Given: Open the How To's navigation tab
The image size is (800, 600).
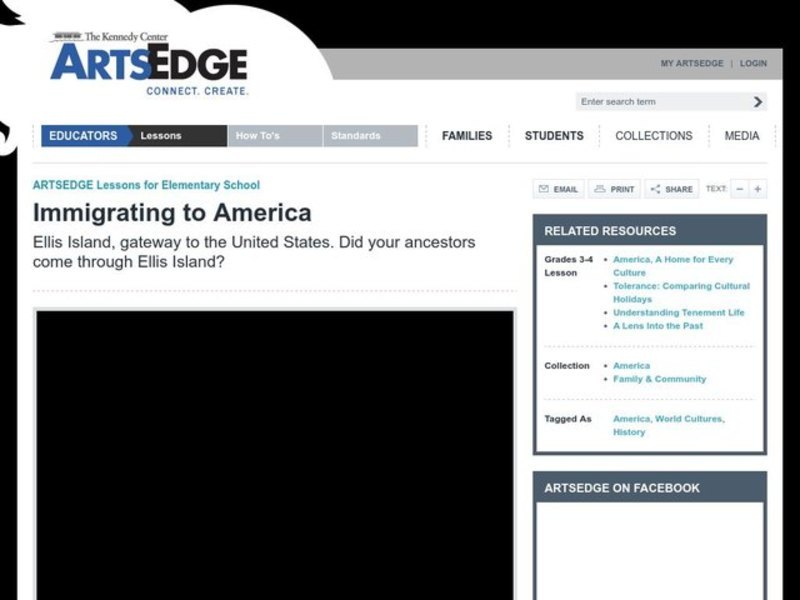Looking at the screenshot, I should click(x=258, y=135).
